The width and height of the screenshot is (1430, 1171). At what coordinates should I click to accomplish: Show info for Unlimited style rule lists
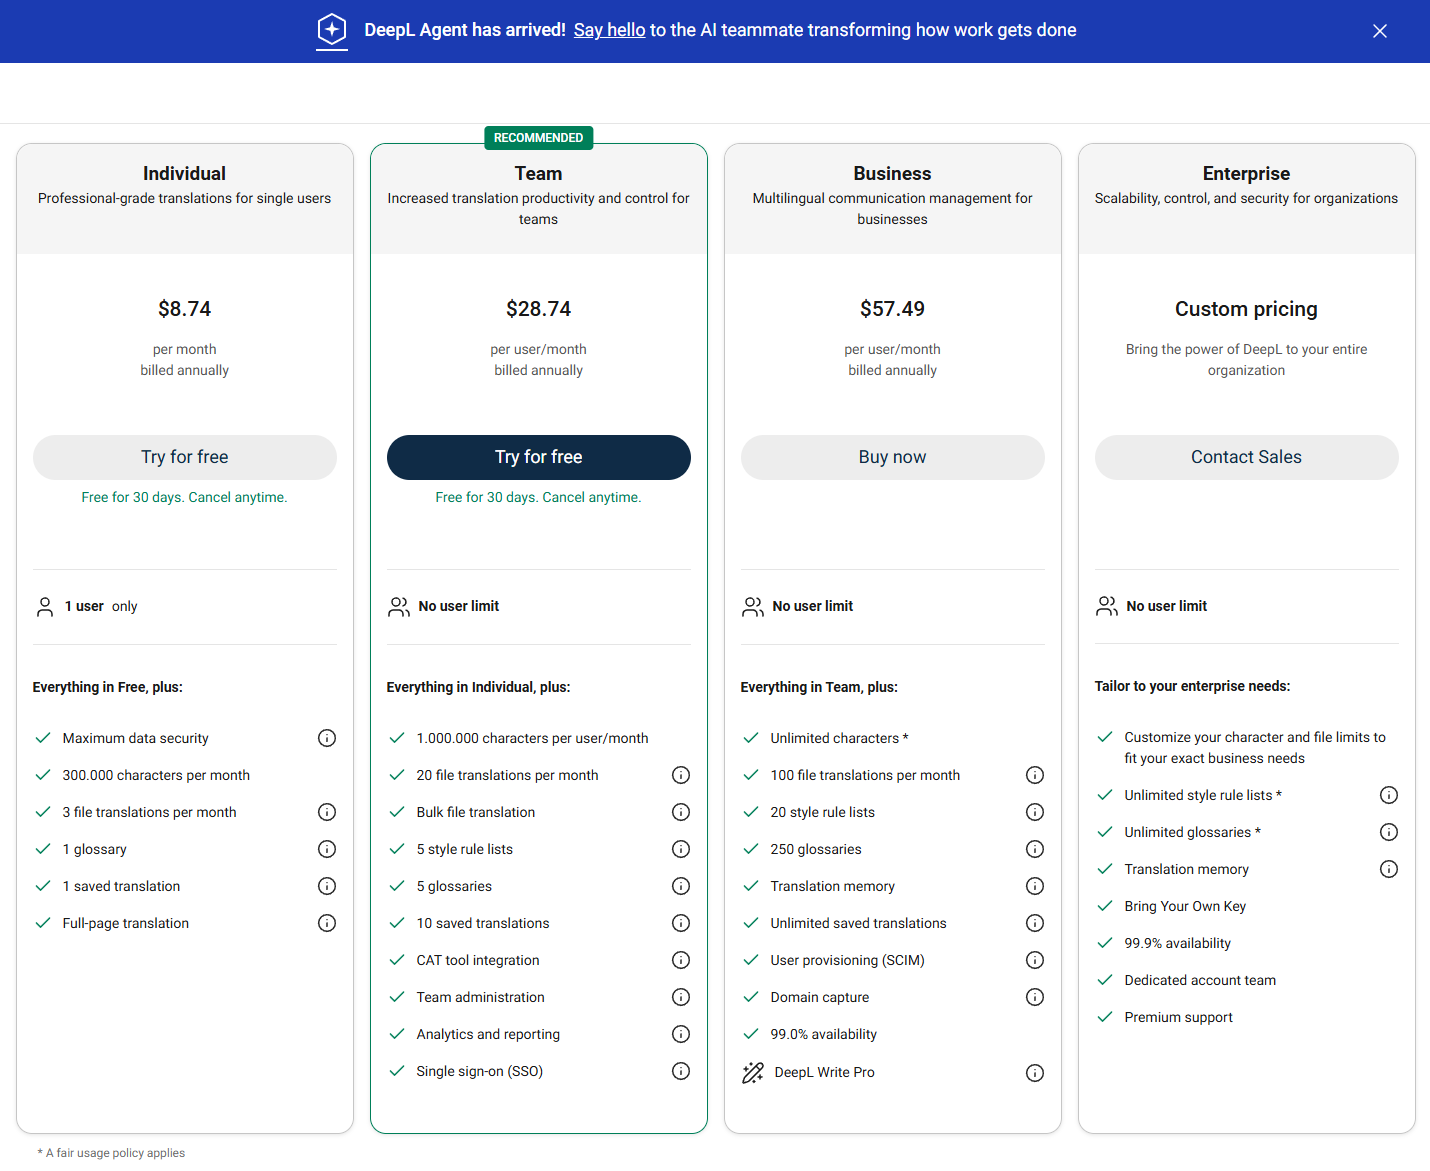pyautogui.click(x=1389, y=795)
